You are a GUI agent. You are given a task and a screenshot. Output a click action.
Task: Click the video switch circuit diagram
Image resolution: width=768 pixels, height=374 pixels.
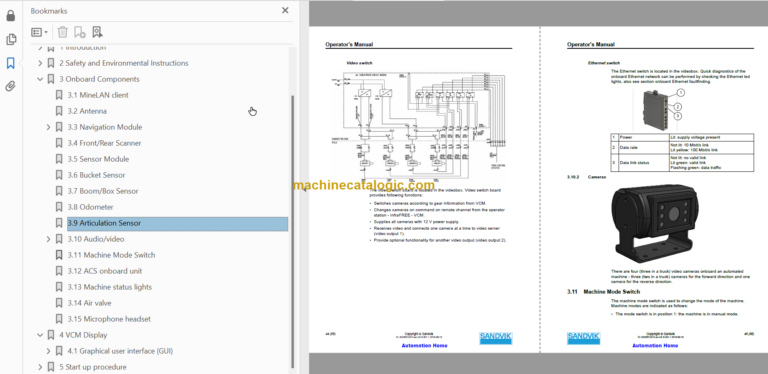point(419,127)
